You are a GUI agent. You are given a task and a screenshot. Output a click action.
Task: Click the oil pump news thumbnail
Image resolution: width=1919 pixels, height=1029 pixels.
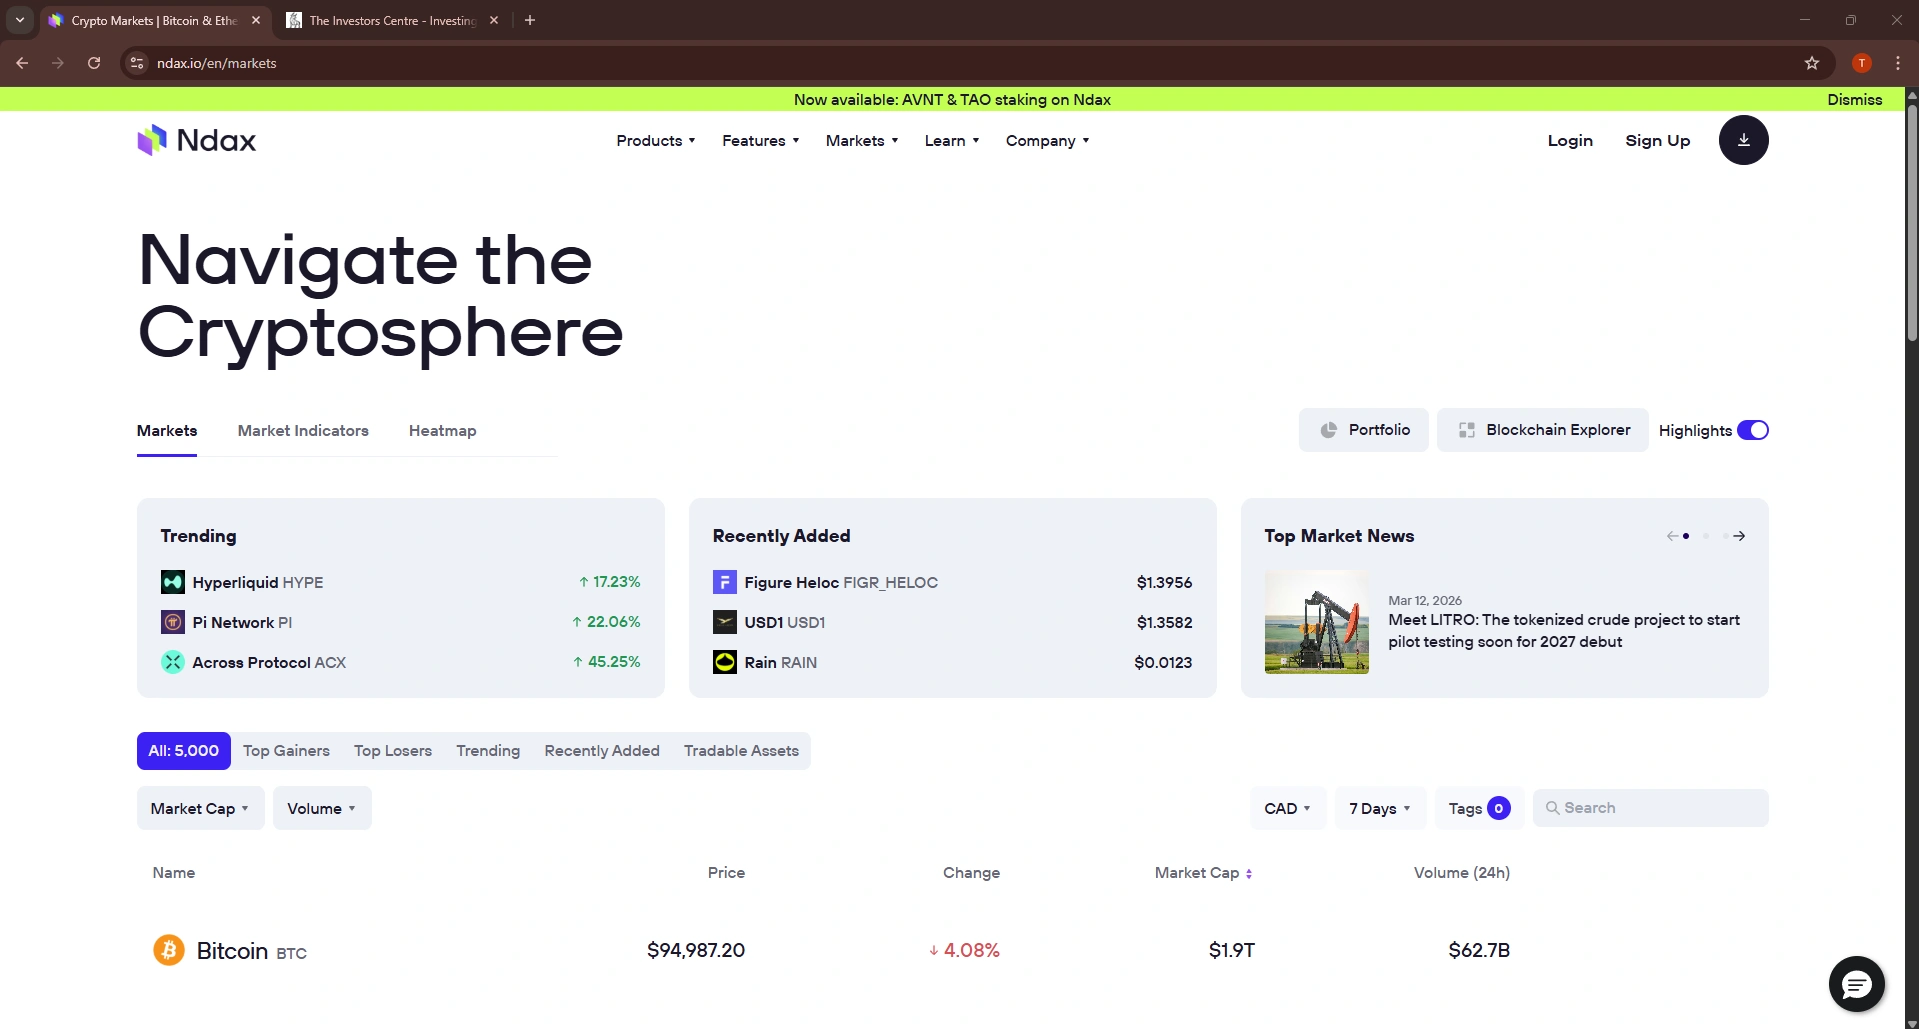[x=1316, y=622]
